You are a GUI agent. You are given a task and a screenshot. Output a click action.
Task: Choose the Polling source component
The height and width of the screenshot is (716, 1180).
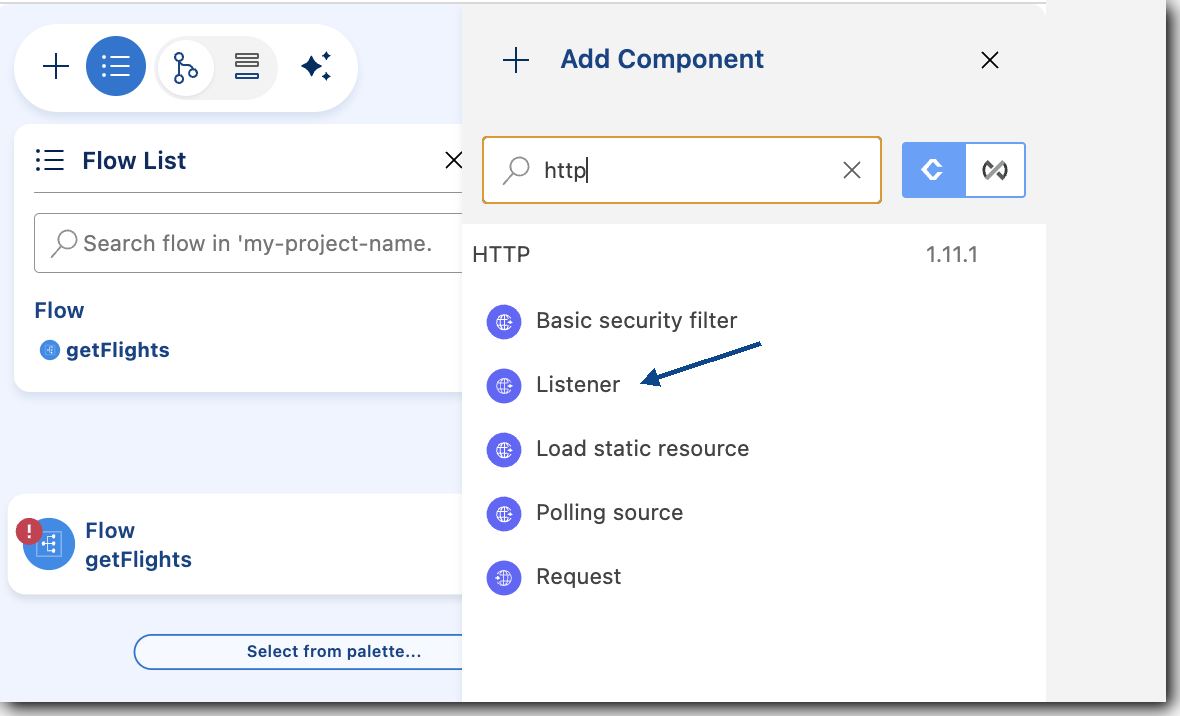[610, 513]
